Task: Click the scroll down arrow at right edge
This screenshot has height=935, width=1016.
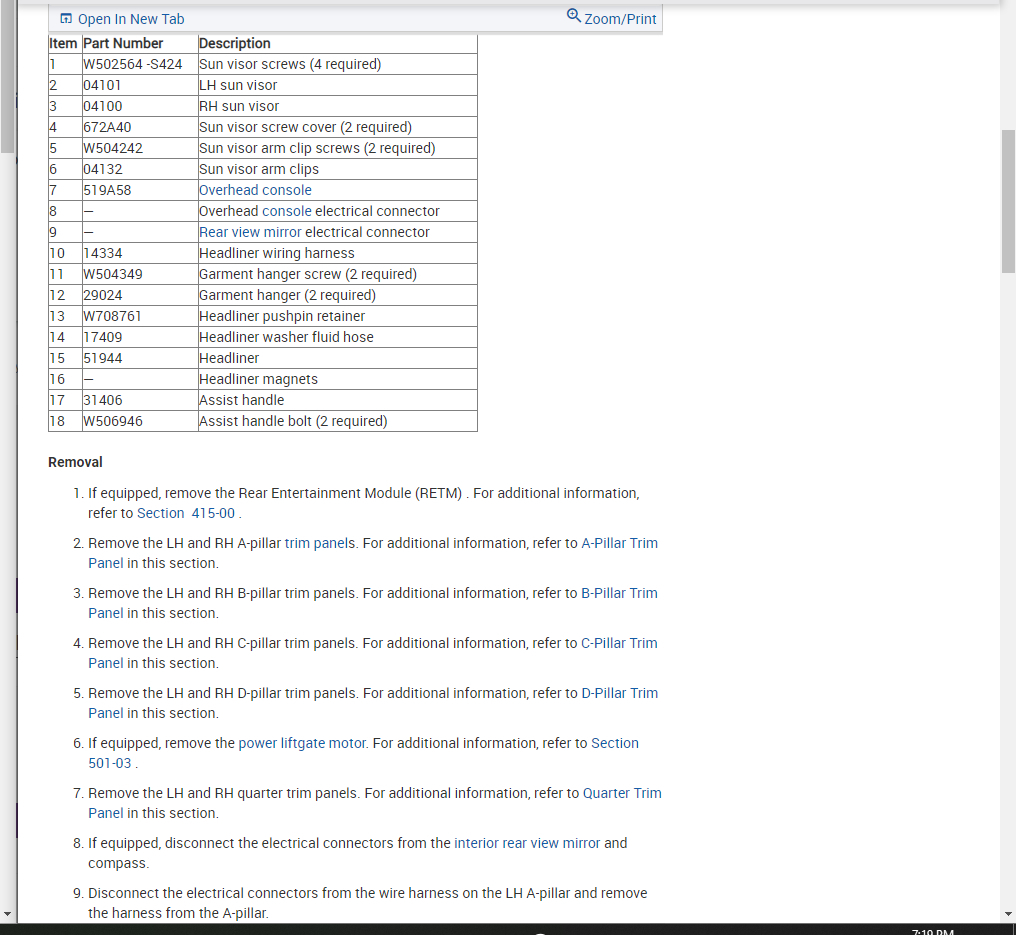Action: (x=1008, y=914)
